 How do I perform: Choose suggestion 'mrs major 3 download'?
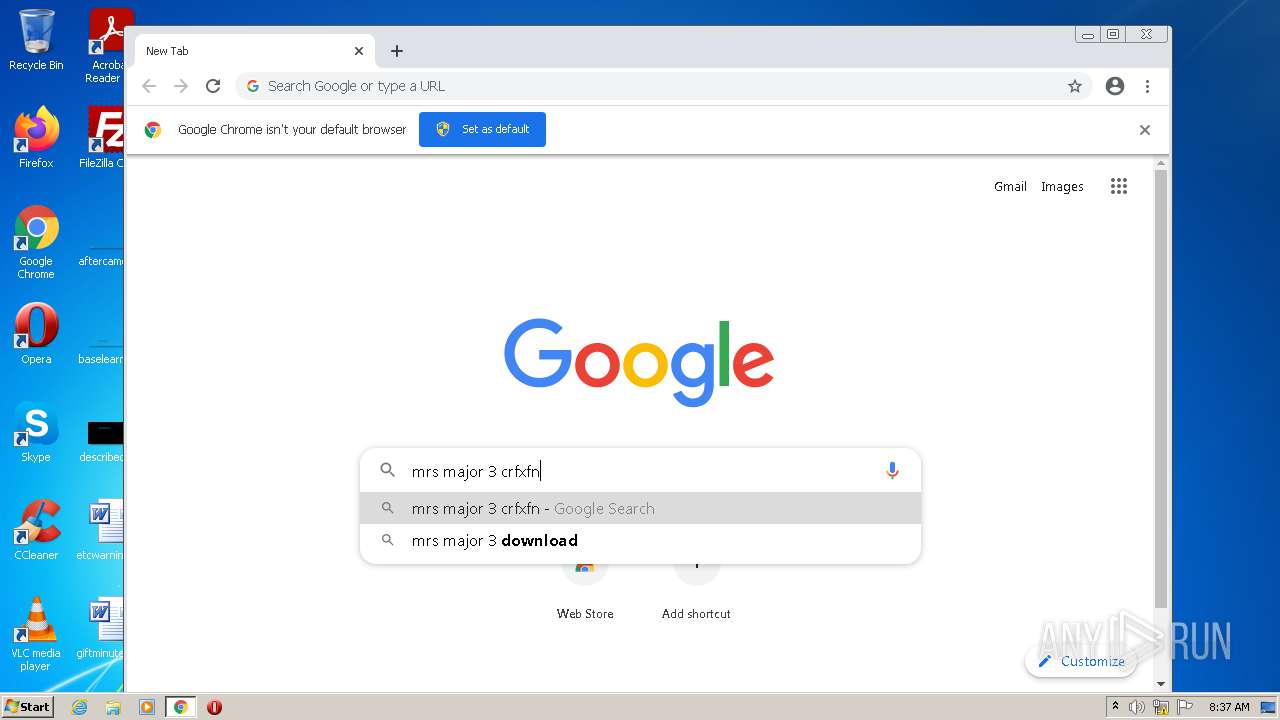pos(640,540)
